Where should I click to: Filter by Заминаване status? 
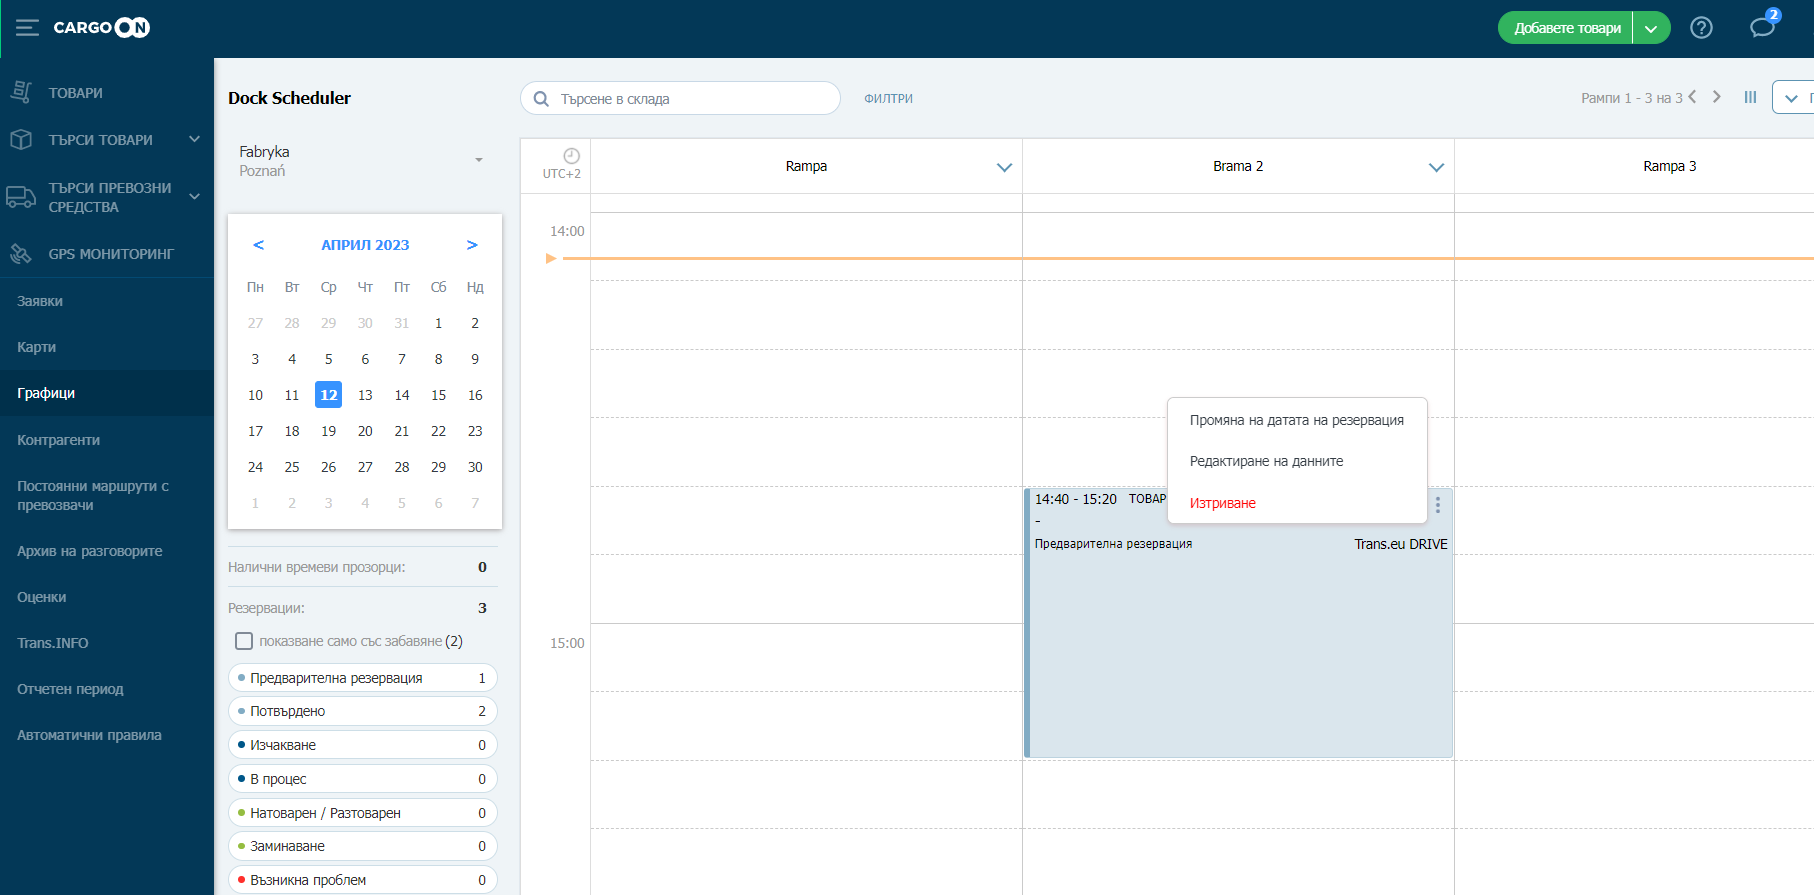click(x=363, y=846)
